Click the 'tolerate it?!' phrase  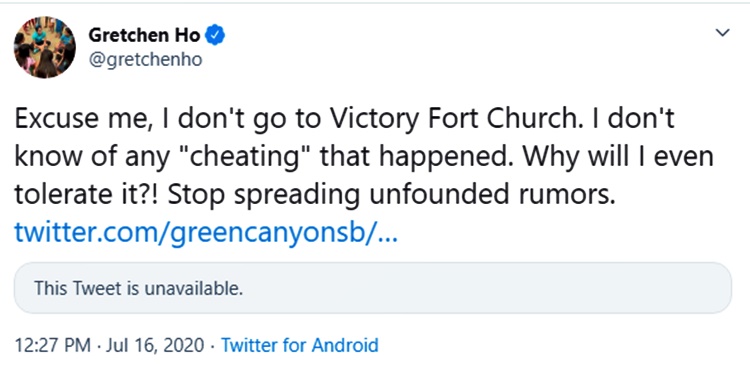click(88, 195)
